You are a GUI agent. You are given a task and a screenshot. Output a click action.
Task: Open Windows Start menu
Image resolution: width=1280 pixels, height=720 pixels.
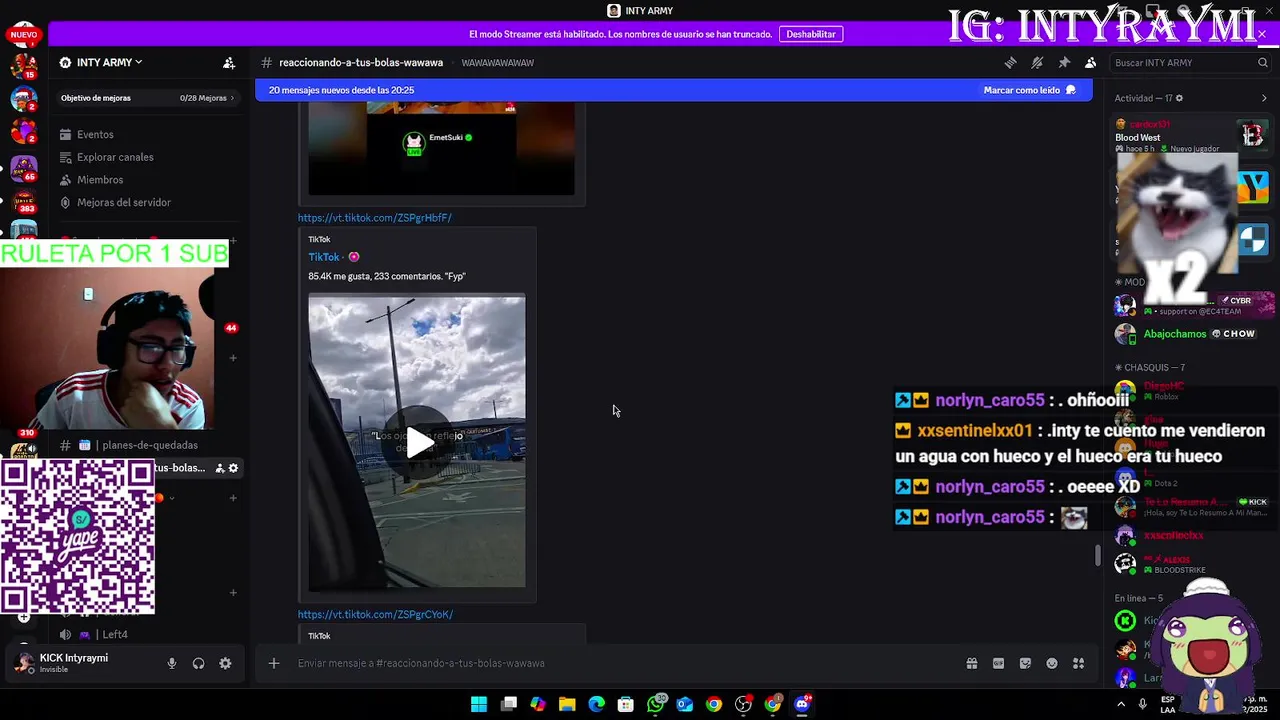click(x=479, y=704)
